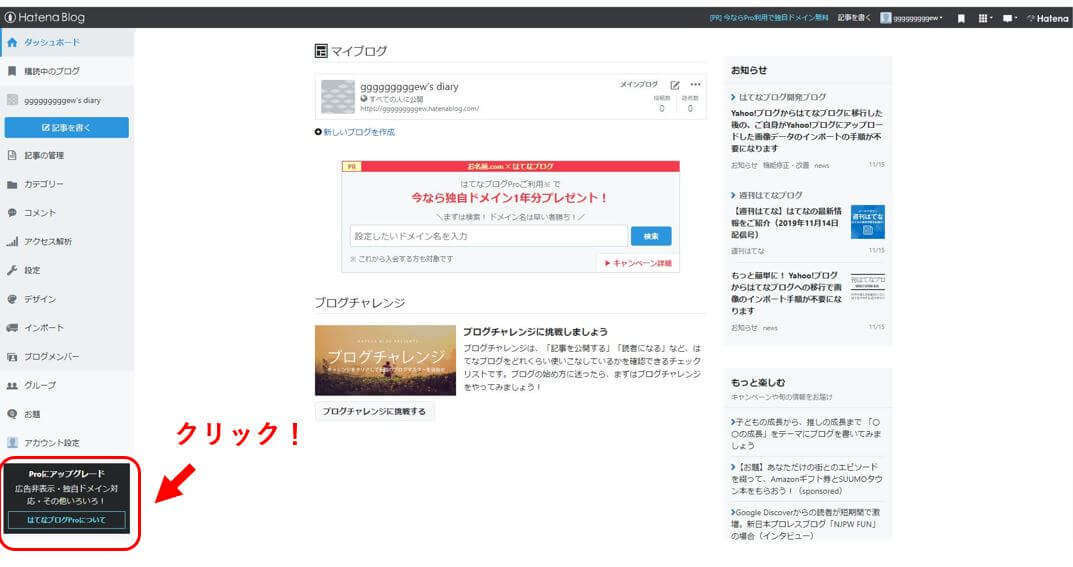Open ブログメンバー in the sidebar
The height and width of the screenshot is (567, 1073).
(67, 356)
